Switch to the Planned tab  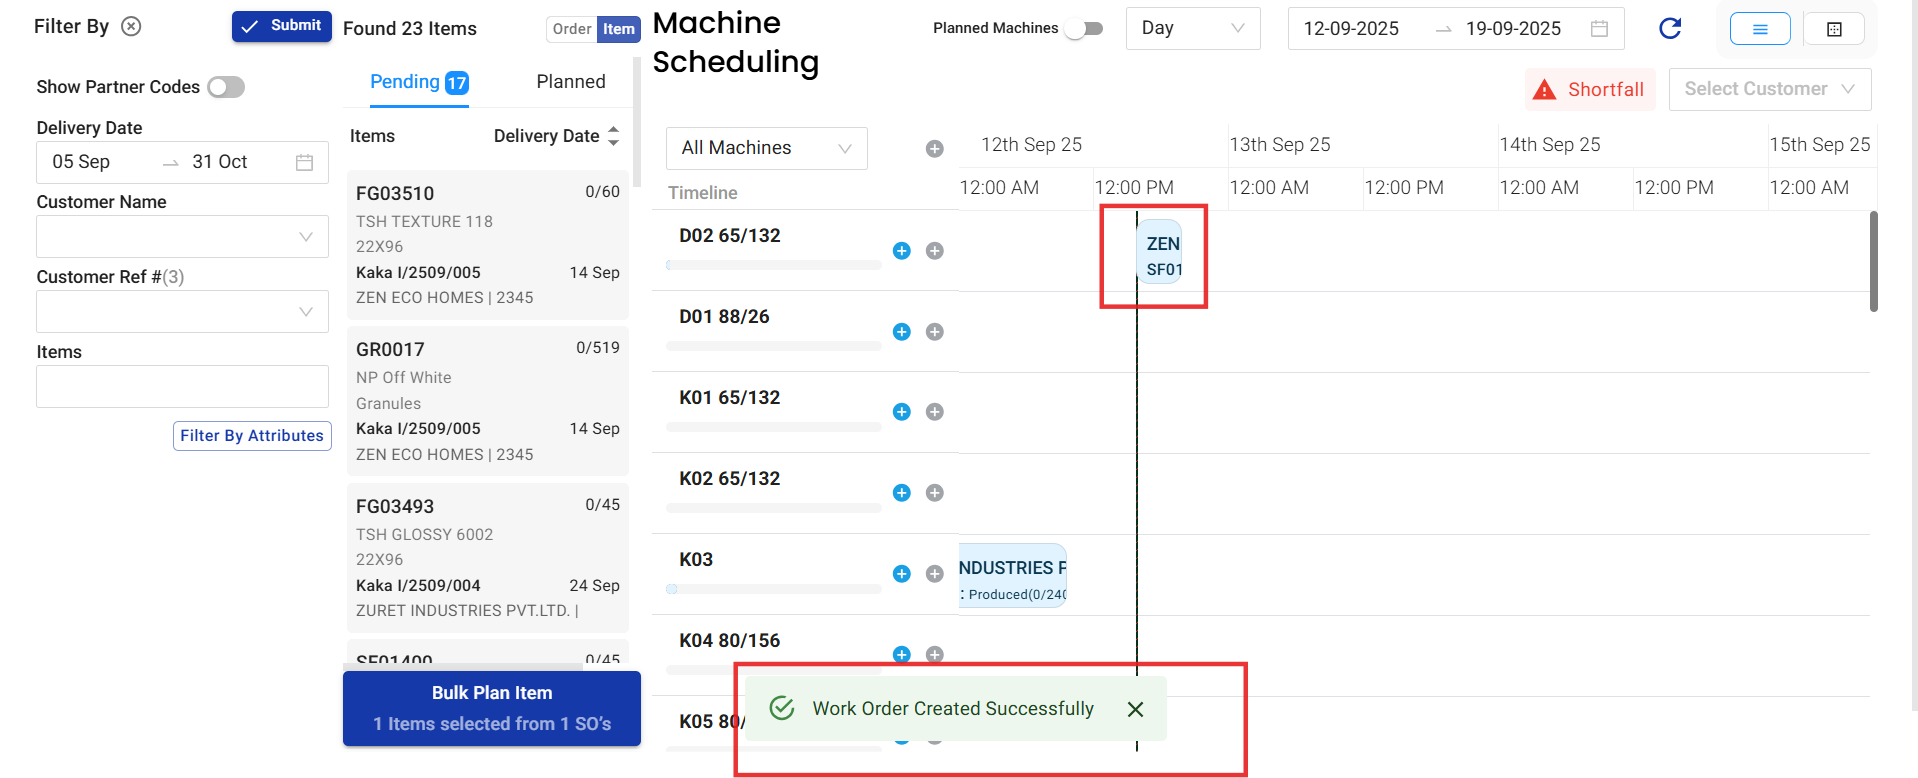click(570, 82)
